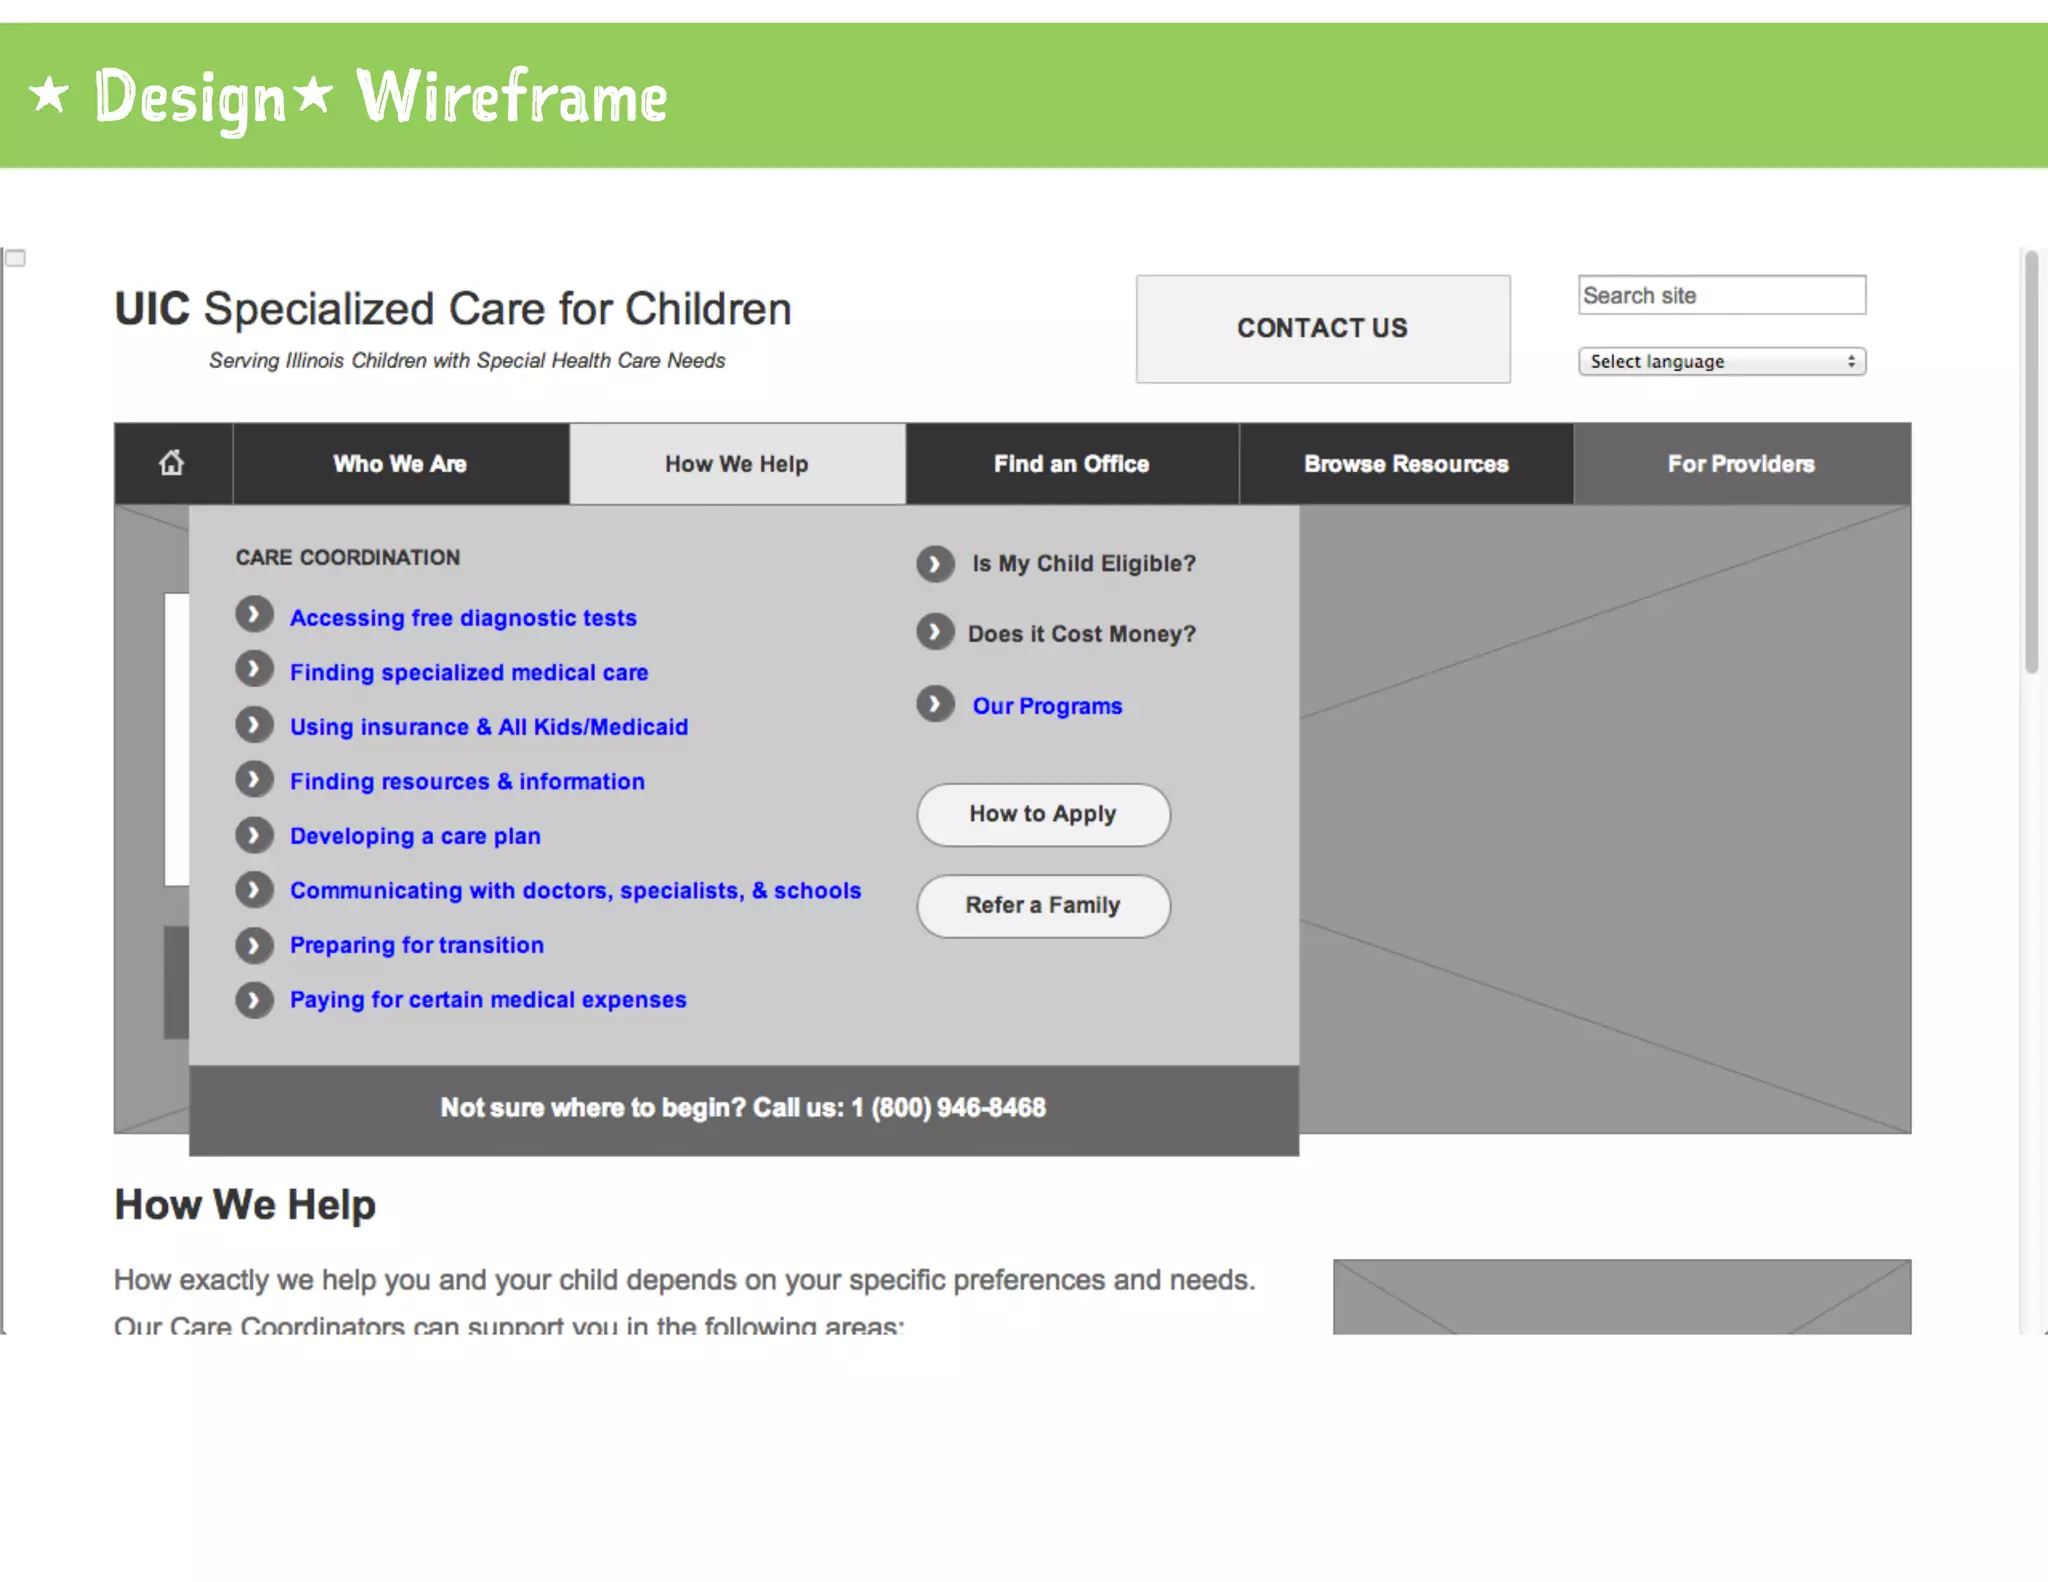Image resolution: width=2048 pixels, height=1582 pixels.
Task: Open Finding resources & information link
Action: click(467, 781)
